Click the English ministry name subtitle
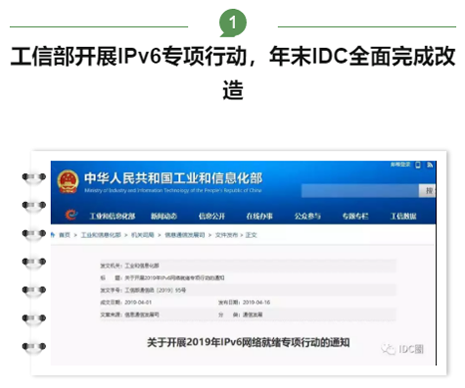 coord(173,191)
